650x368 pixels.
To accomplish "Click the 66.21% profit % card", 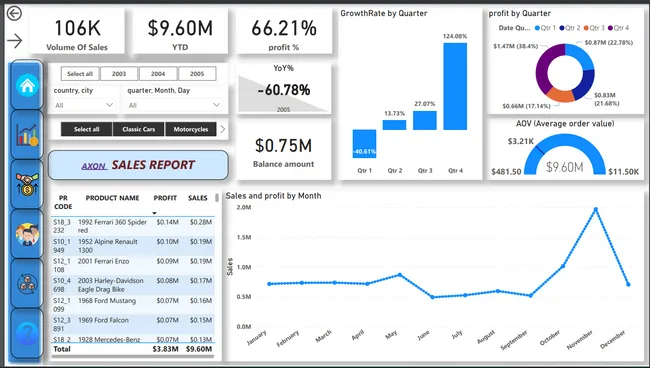I will [x=284, y=31].
